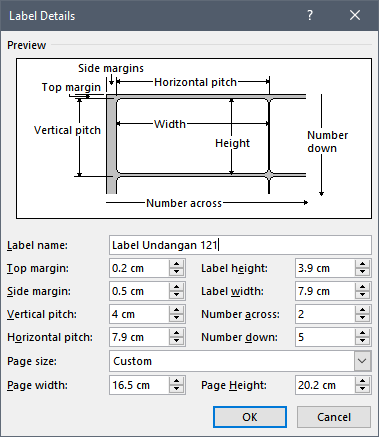
Task: Click the 'Number across:' field label
Action: coord(240,314)
